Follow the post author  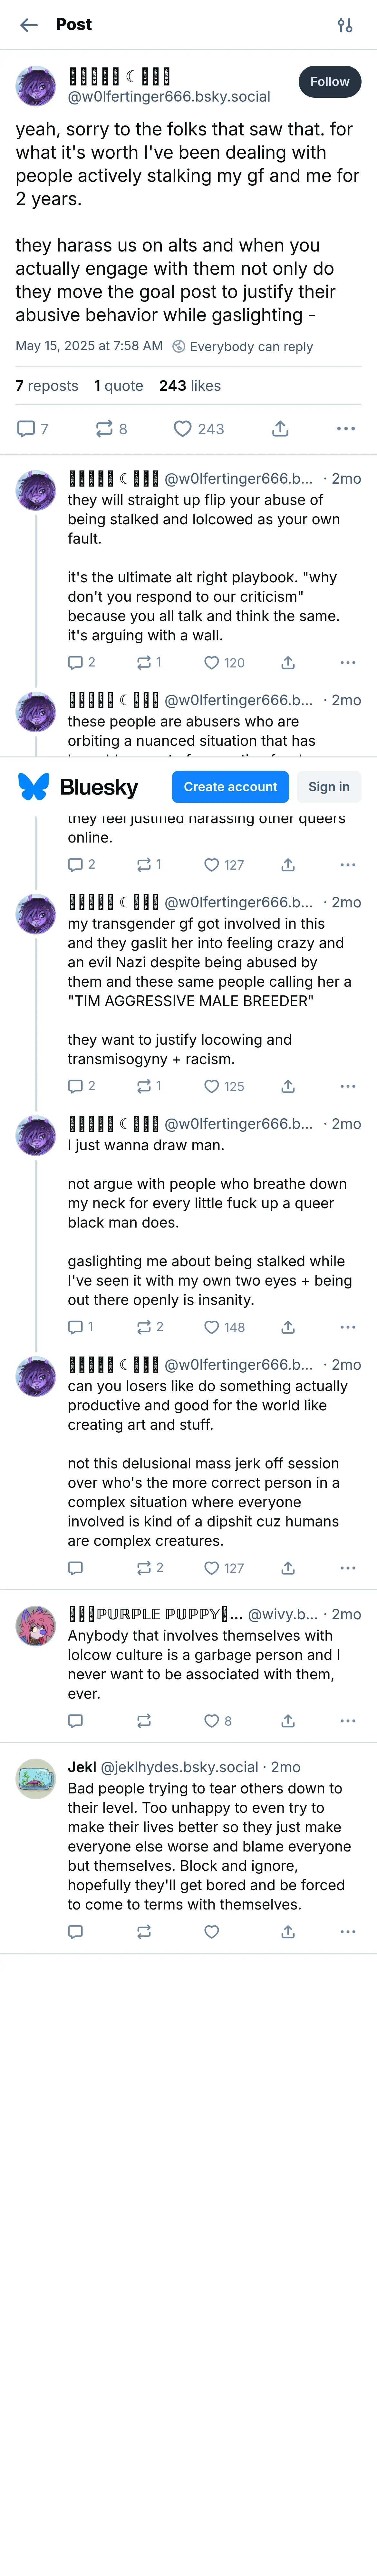pos(329,82)
